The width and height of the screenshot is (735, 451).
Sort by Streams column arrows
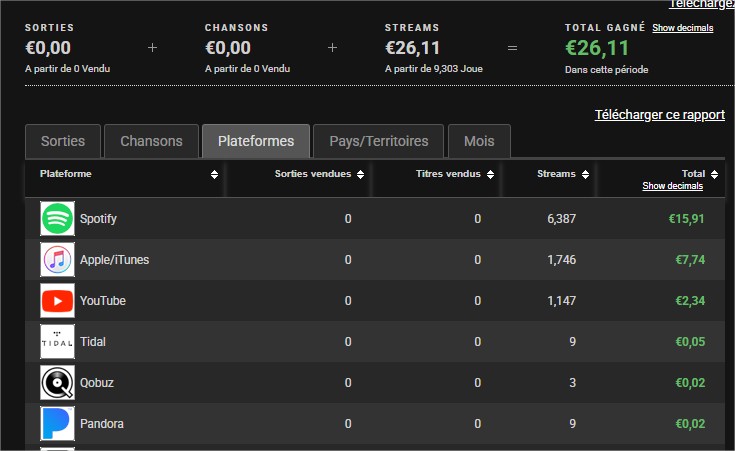pyautogui.click(x=585, y=174)
